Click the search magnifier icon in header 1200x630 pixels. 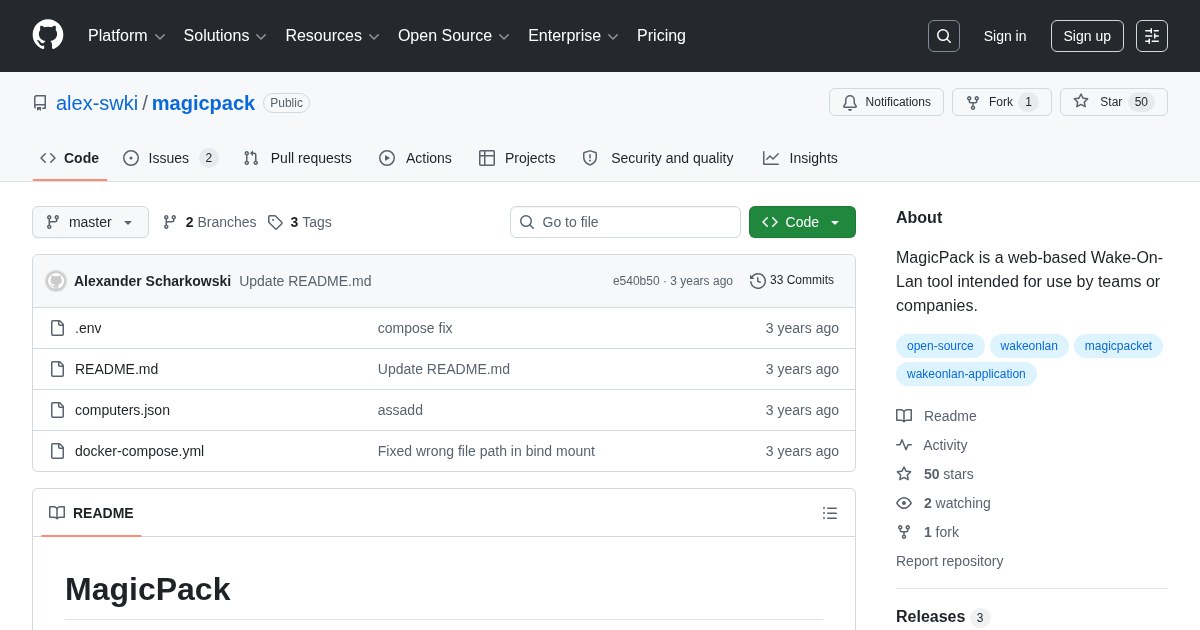pos(944,36)
